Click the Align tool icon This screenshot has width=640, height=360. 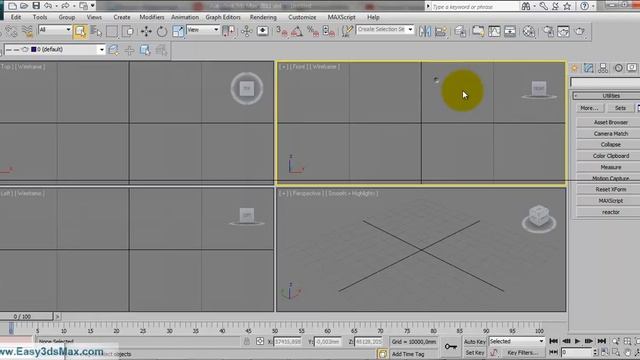click(x=441, y=31)
